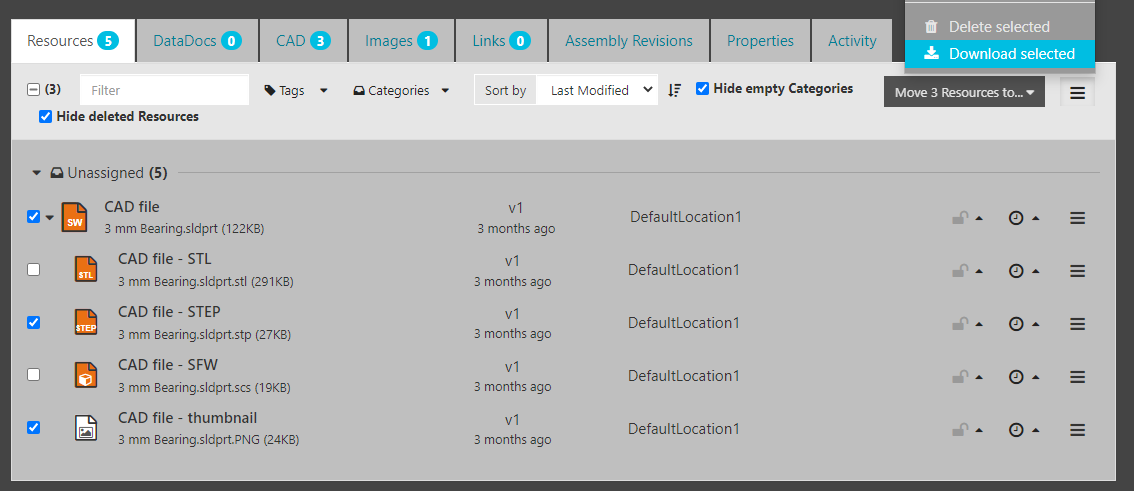Uncheck Hide deleted Resources
The image size is (1134, 491).
[45, 117]
